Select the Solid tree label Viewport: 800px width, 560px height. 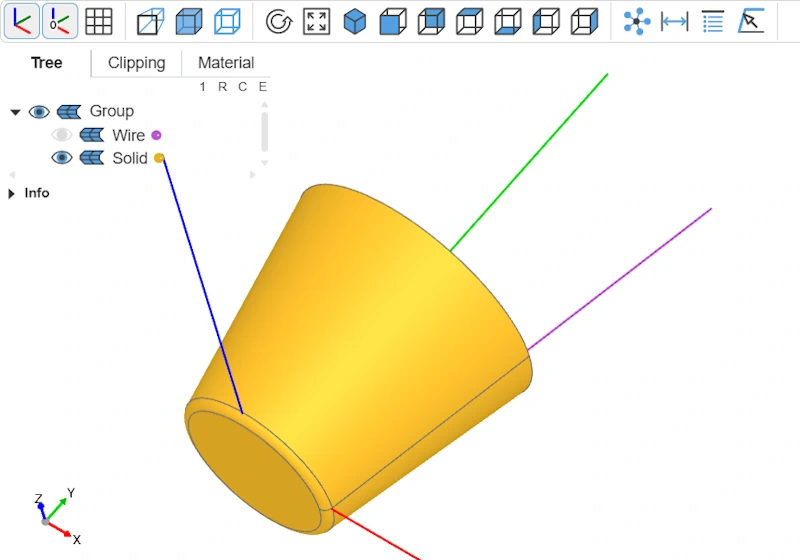130,158
